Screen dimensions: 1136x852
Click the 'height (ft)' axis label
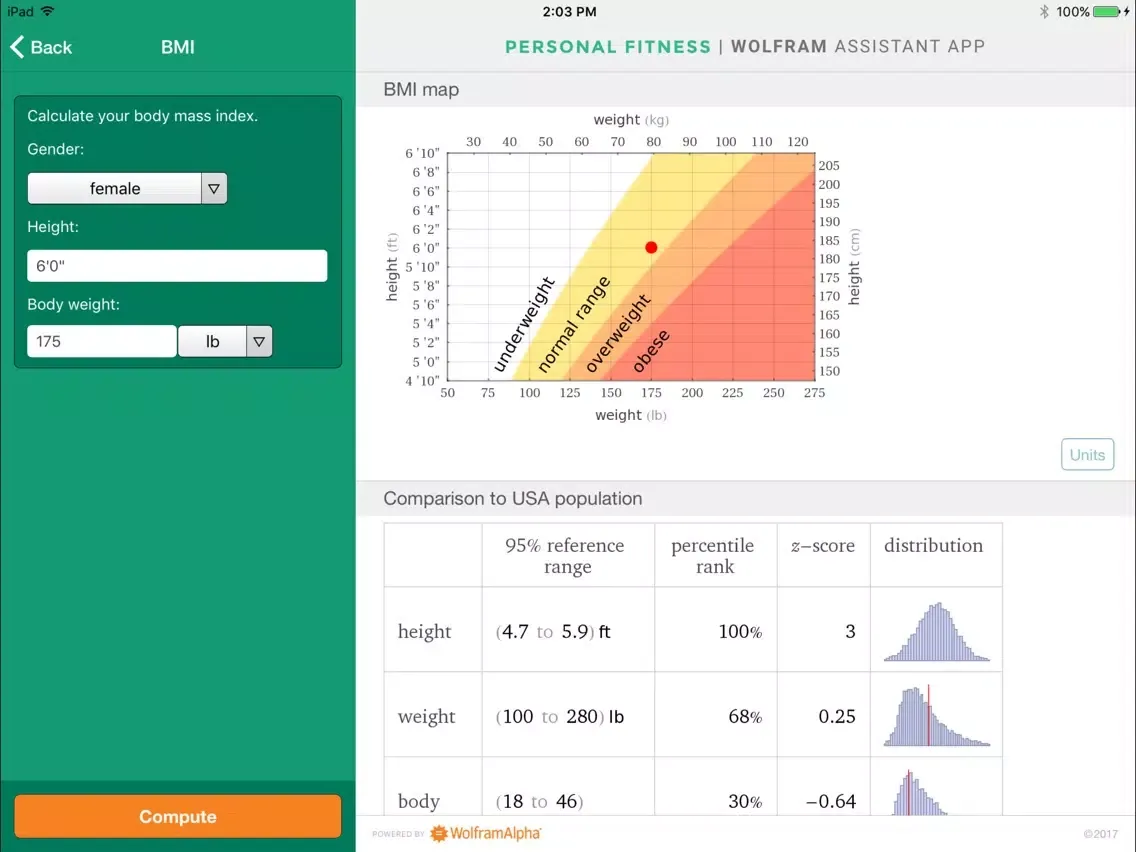tap(392, 267)
